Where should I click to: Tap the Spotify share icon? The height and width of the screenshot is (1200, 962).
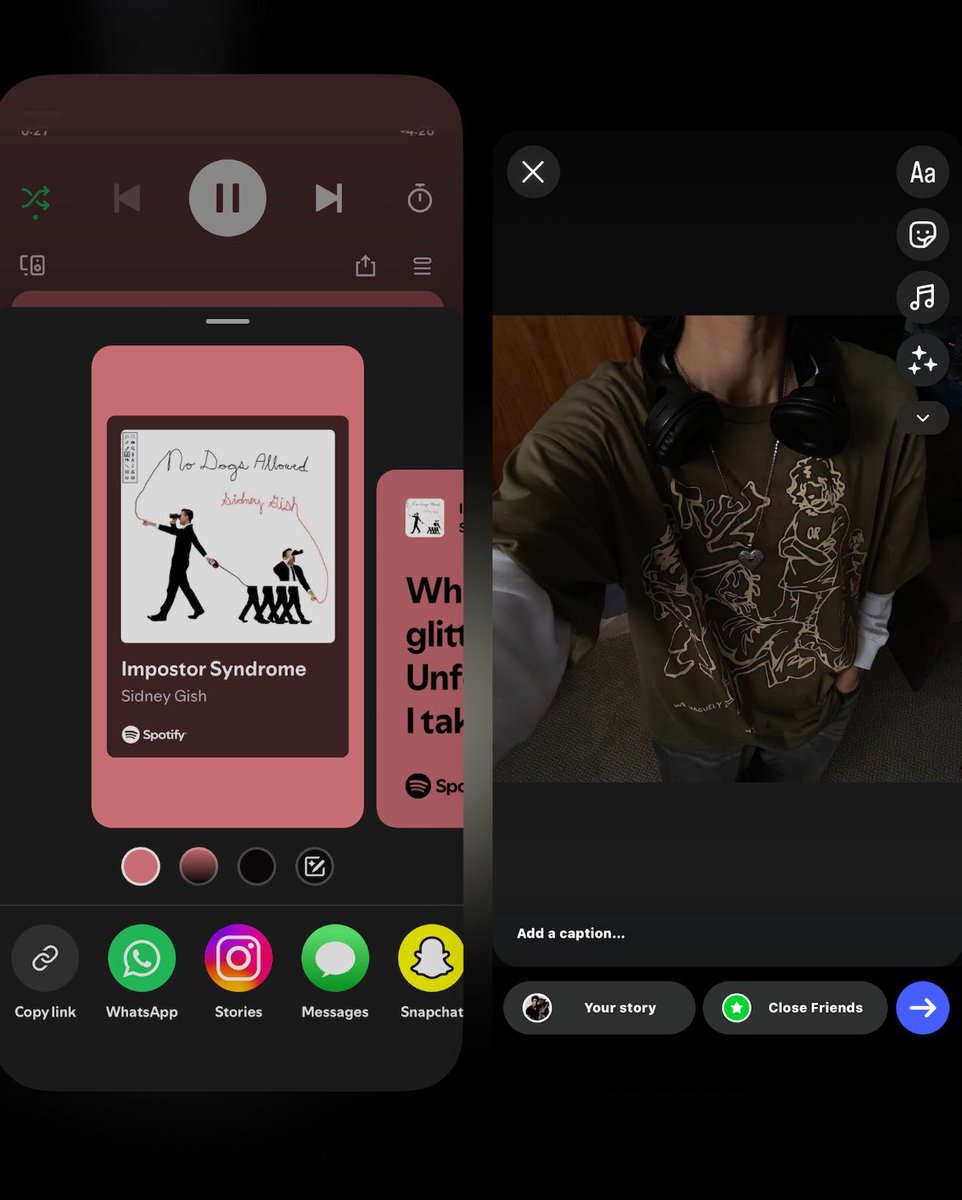tap(366, 265)
